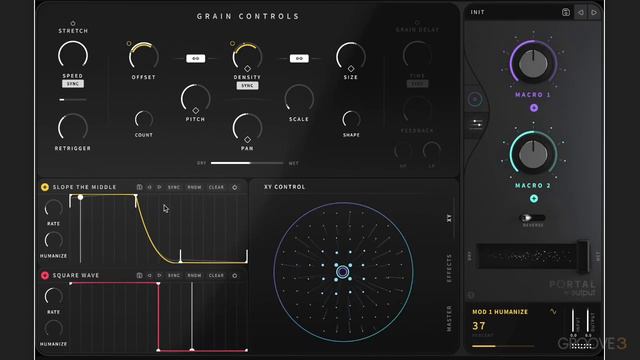Click the Macro 1 knob
Viewport: 640px width, 360px height.
coord(533,63)
